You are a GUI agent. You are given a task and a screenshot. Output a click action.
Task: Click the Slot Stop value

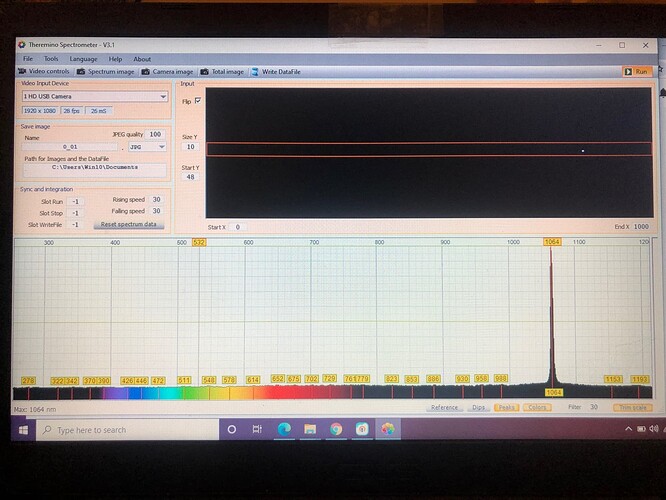75,213
